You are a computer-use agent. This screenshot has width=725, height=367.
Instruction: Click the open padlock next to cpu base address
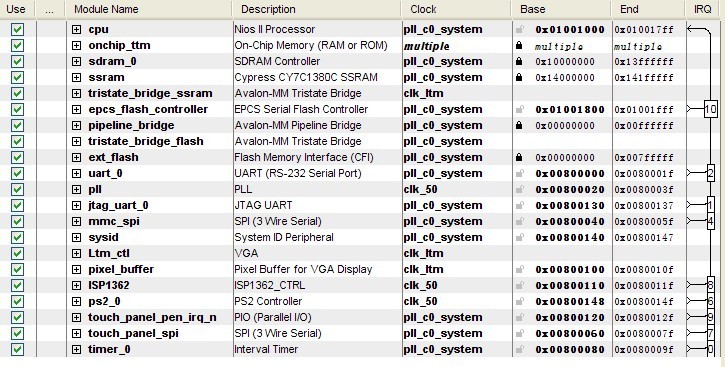[x=520, y=29]
